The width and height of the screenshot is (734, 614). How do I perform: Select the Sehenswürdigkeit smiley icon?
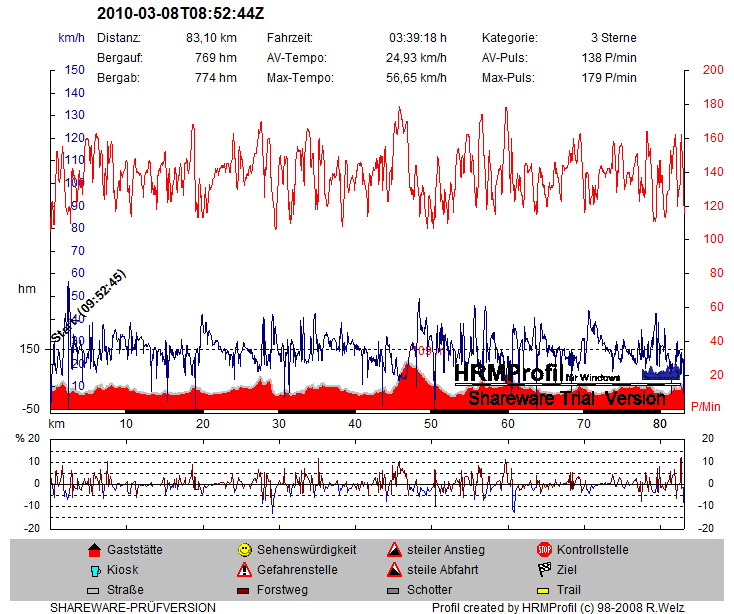(244, 550)
